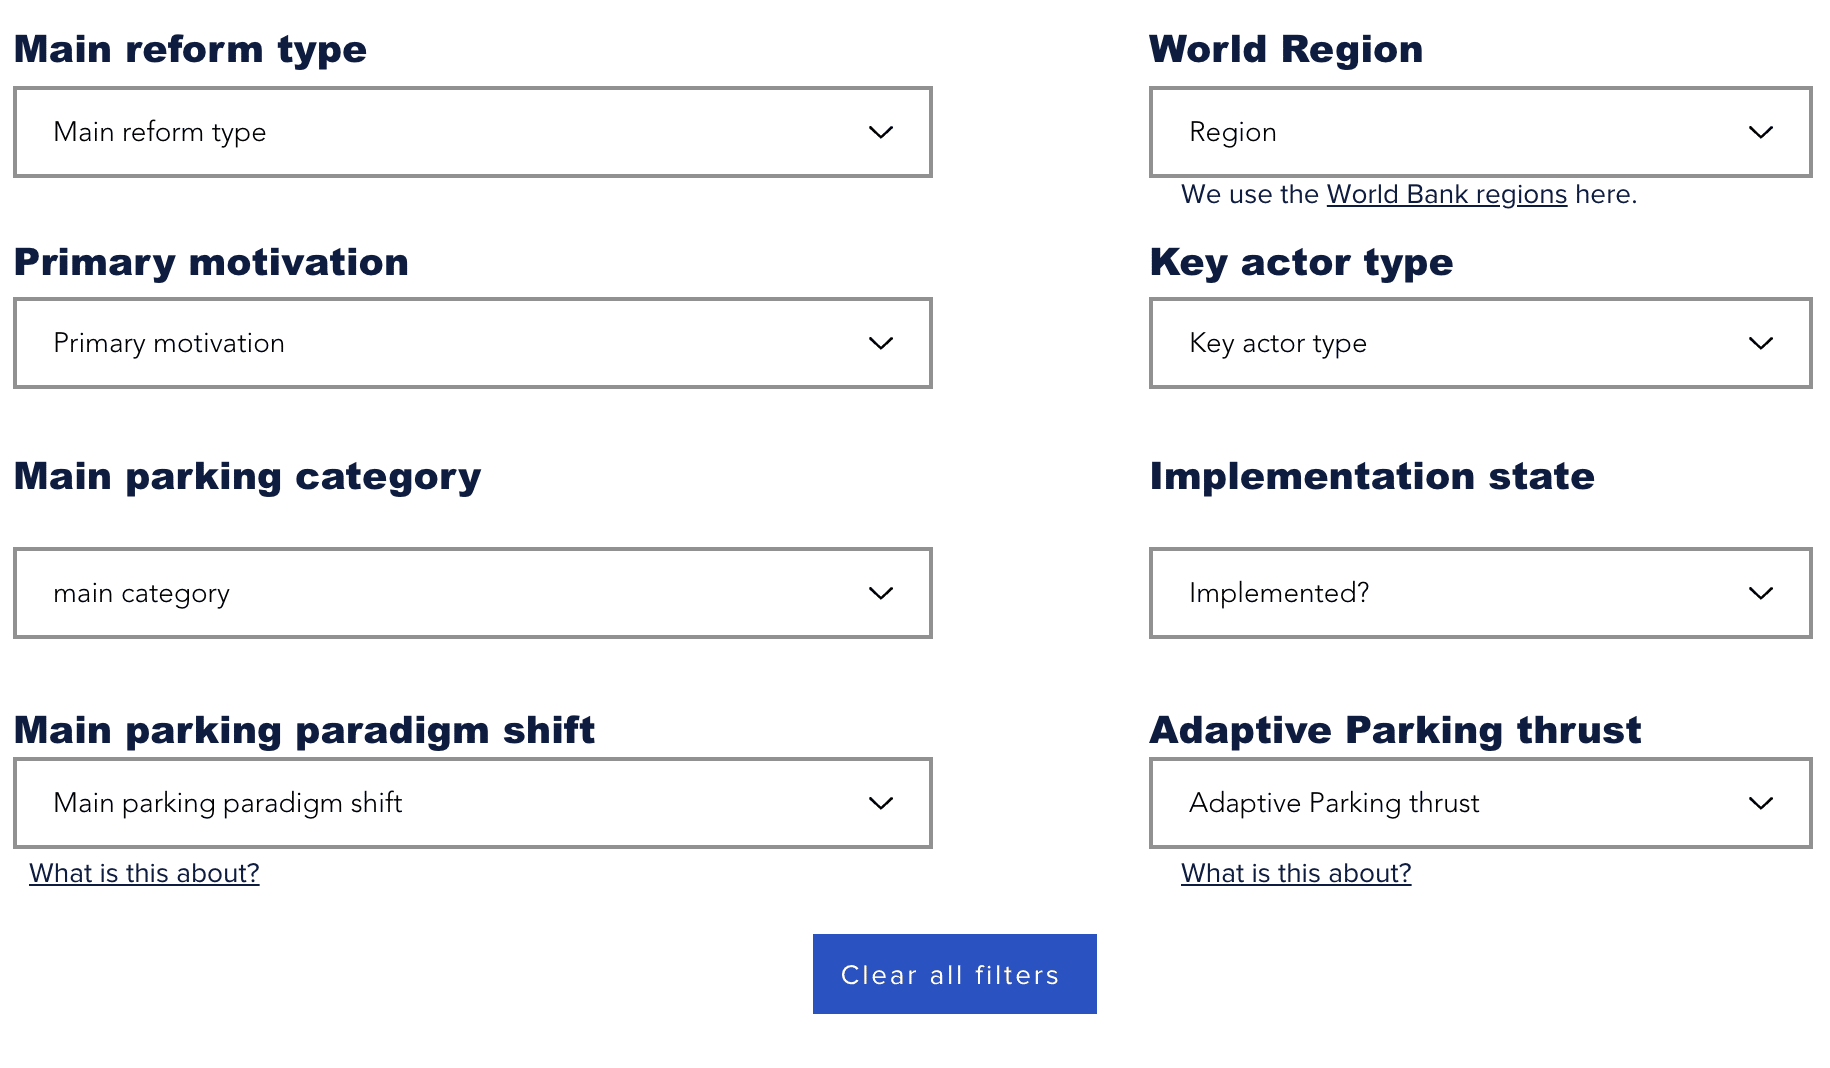Expand the Implemented? dropdown

coord(1480,593)
